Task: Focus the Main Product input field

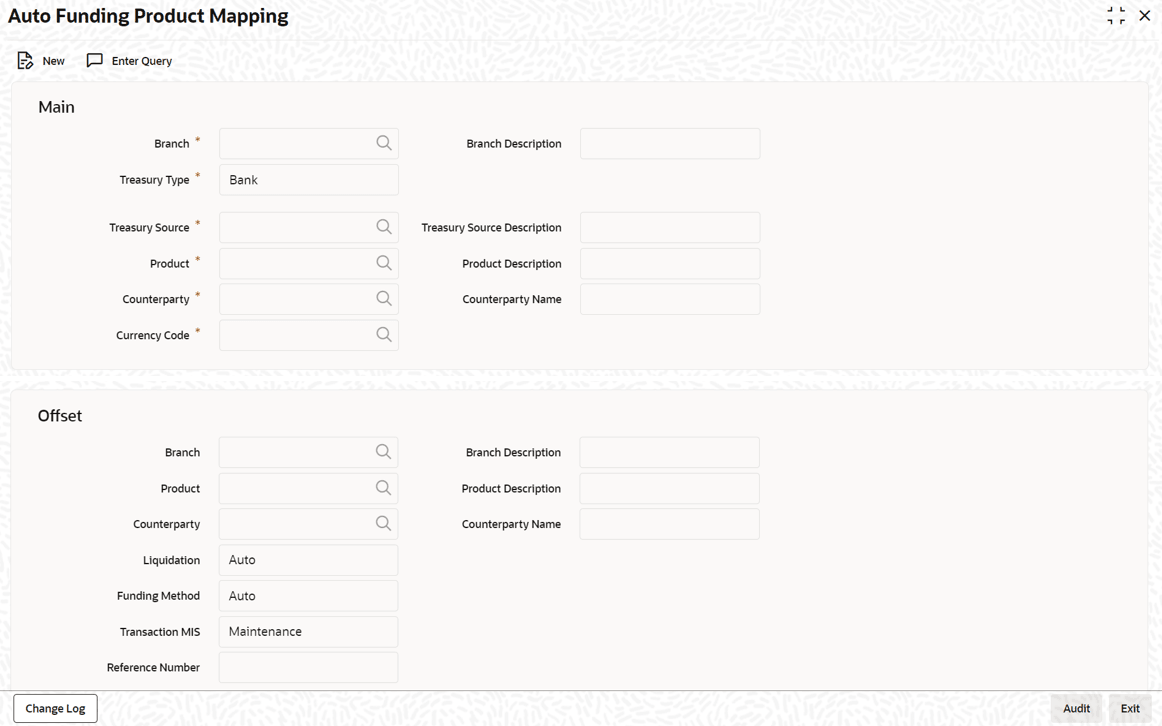Action: [x=309, y=264]
